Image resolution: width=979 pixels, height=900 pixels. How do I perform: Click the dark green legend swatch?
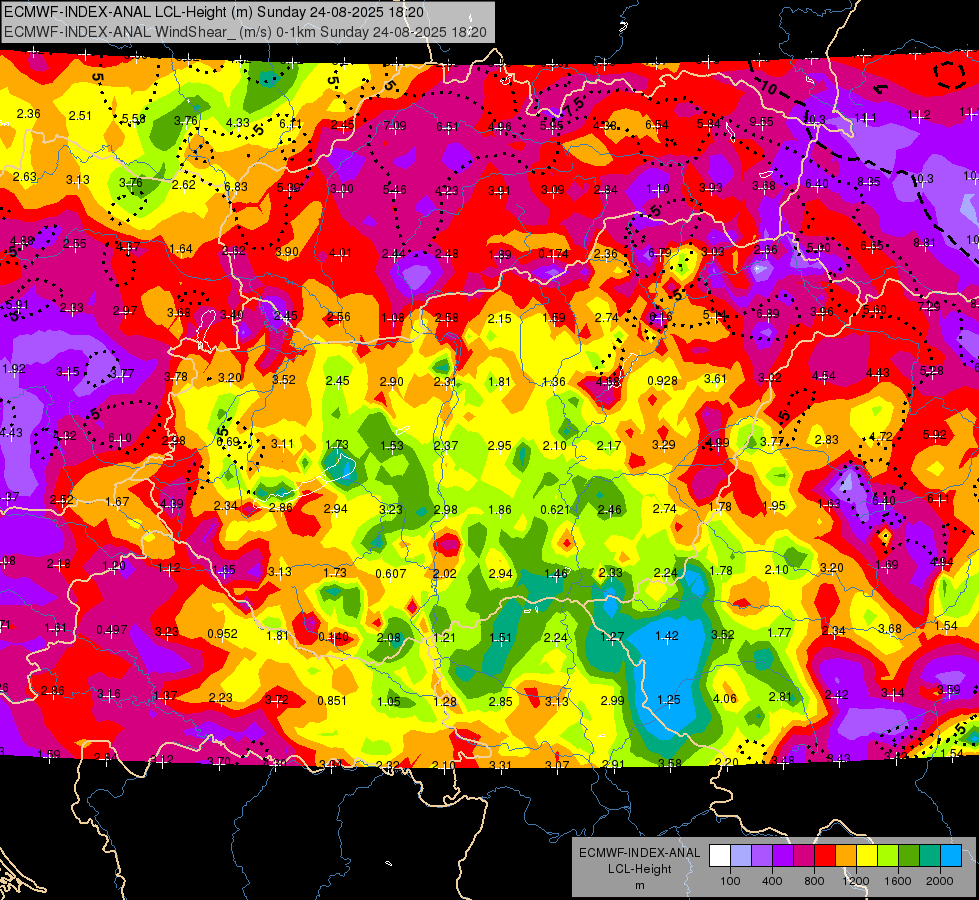coord(909,855)
